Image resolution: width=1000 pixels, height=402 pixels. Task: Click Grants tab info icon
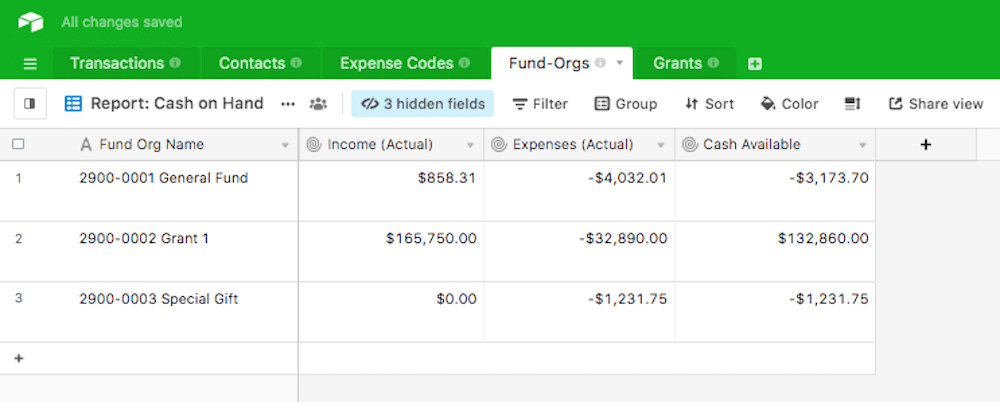point(713,63)
